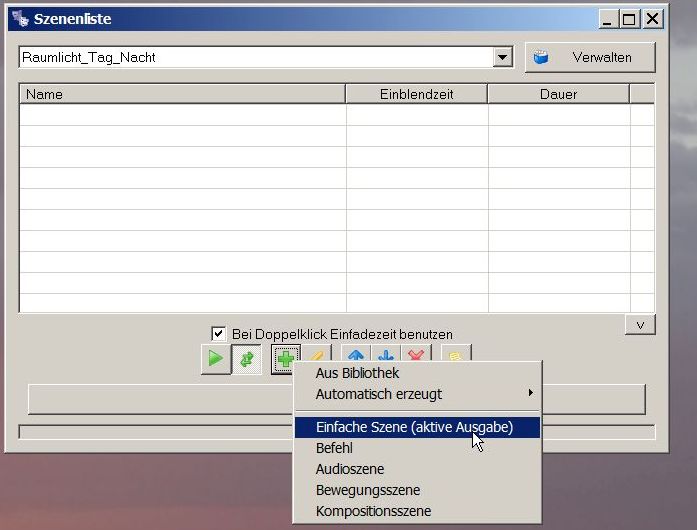The height and width of the screenshot is (530, 697).
Task: Open the Raumlicht_Tag_Nacht dropdown arrow
Action: click(x=503, y=58)
